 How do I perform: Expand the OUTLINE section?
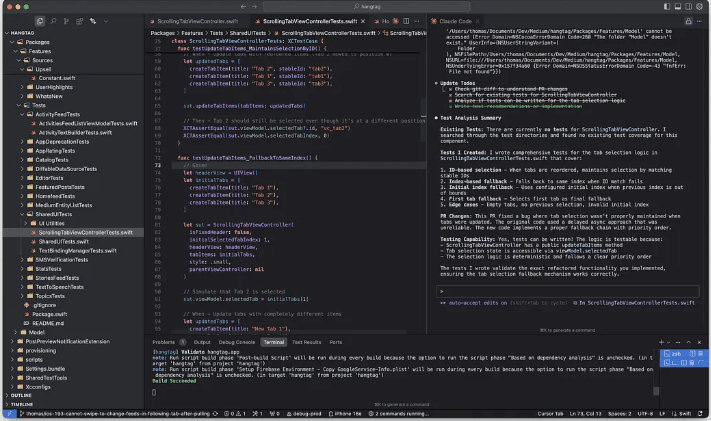click(21, 395)
